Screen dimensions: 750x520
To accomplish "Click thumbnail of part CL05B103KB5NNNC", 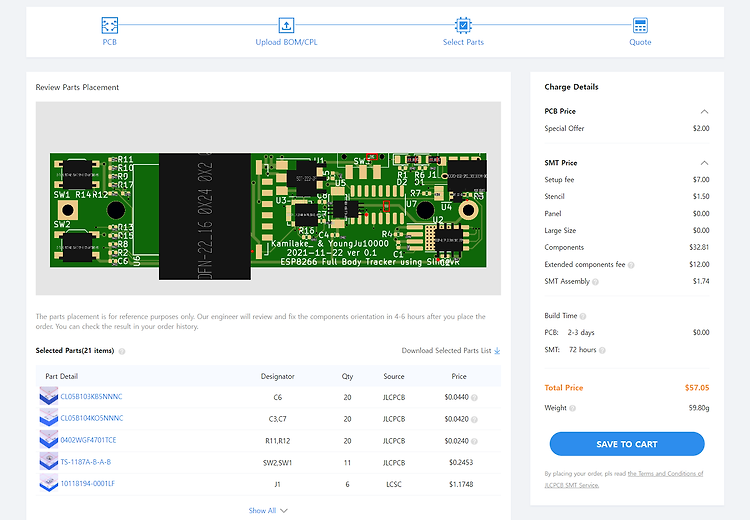I will (x=48, y=397).
